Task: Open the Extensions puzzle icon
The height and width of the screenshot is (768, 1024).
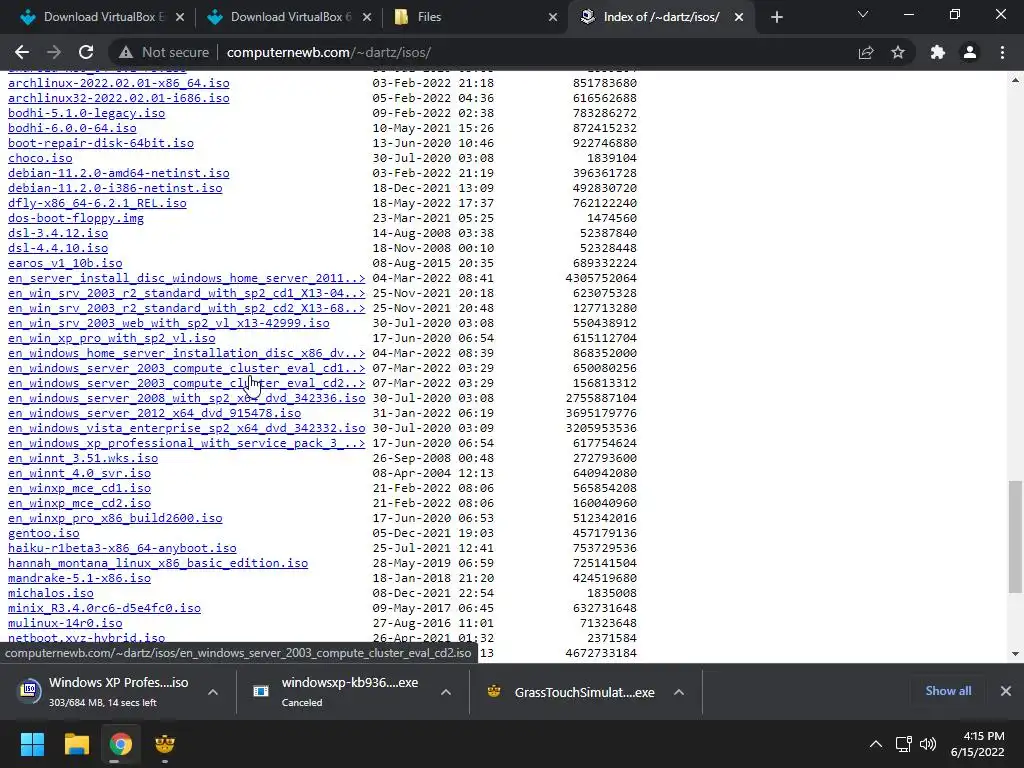Action: (x=938, y=52)
